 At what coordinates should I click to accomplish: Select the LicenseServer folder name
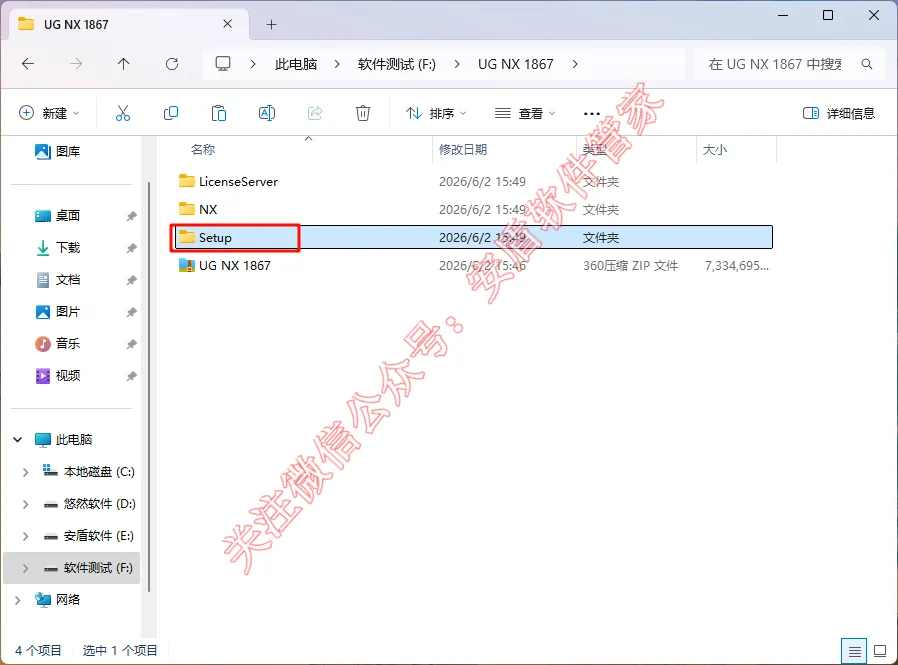click(x=238, y=182)
